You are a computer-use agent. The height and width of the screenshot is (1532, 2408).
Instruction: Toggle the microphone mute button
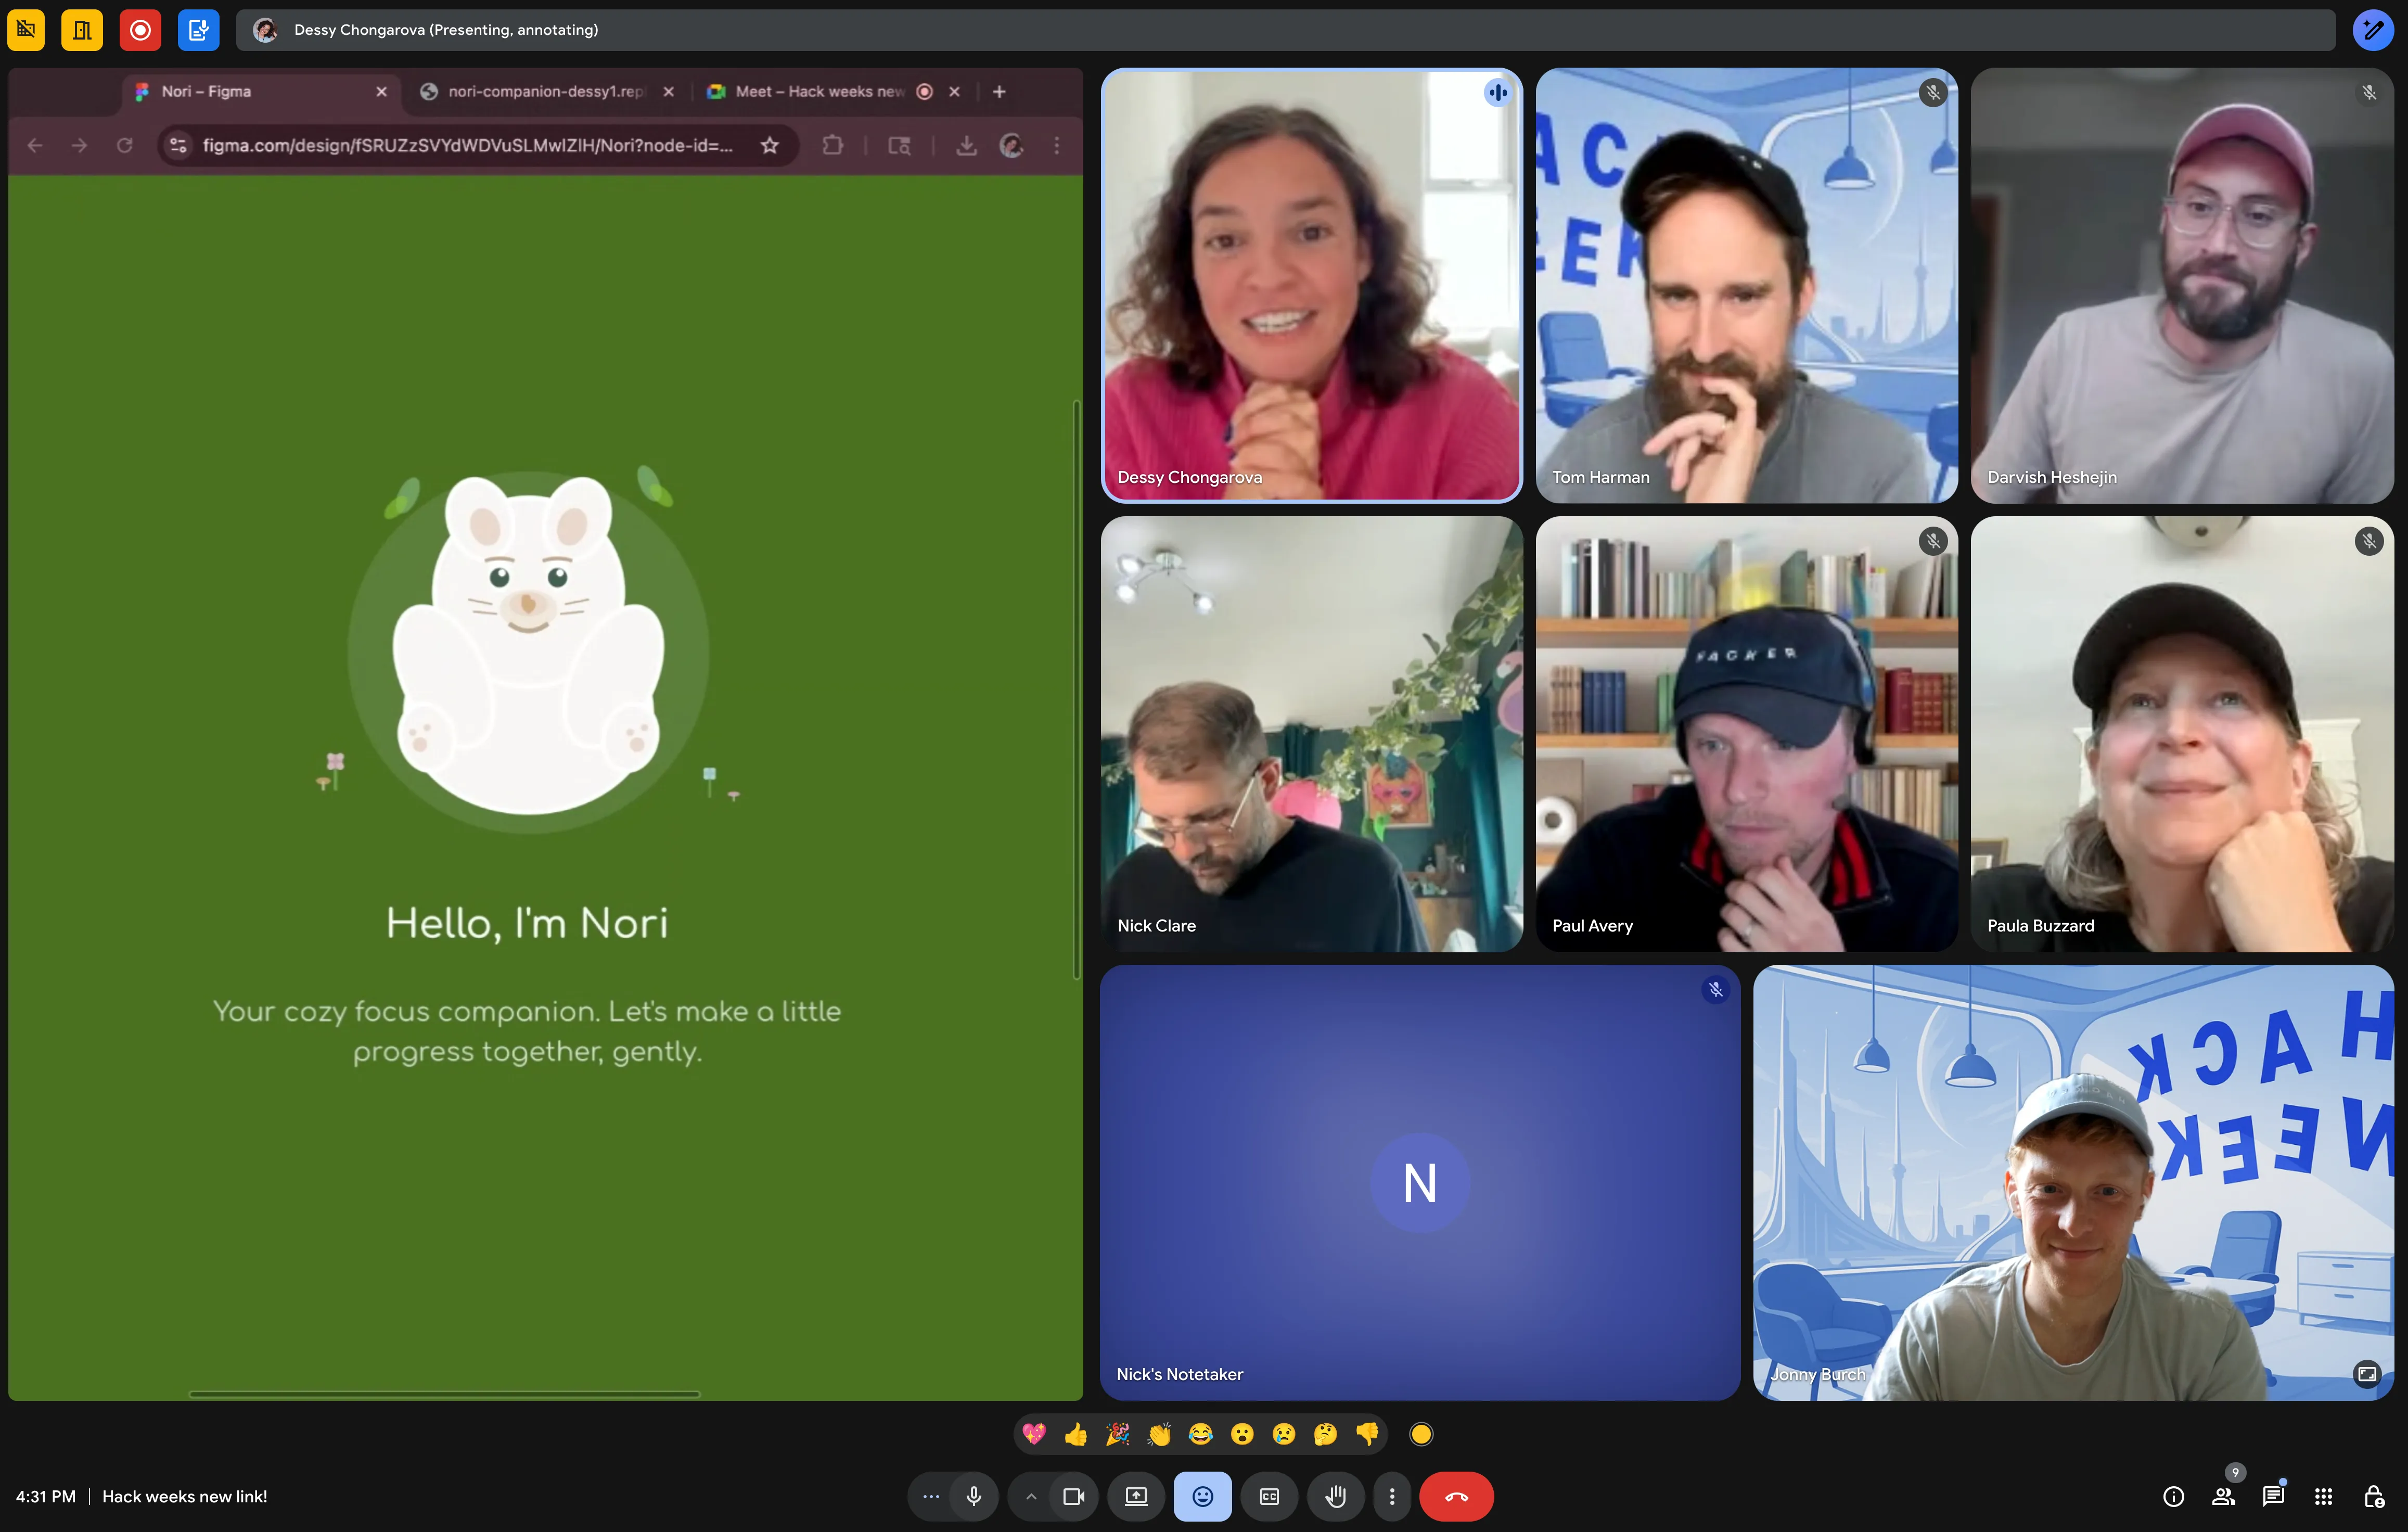(x=973, y=1496)
